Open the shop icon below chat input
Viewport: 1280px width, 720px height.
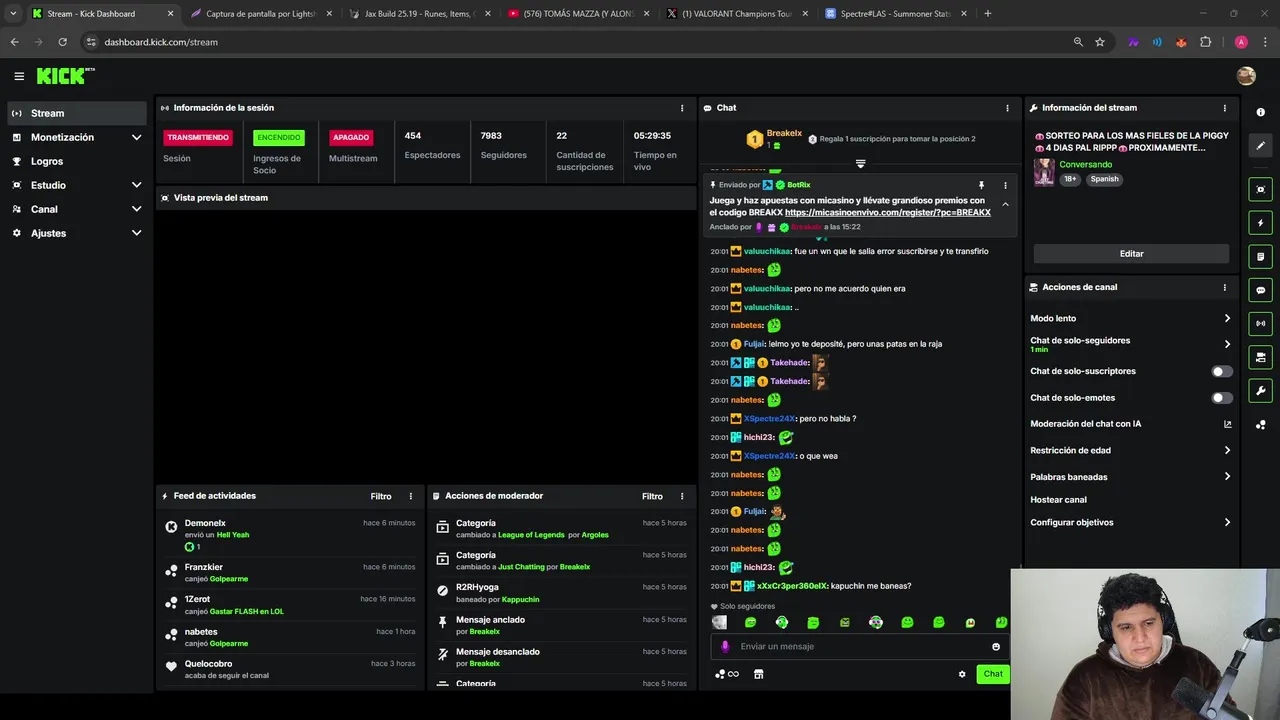click(x=758, y=674)
